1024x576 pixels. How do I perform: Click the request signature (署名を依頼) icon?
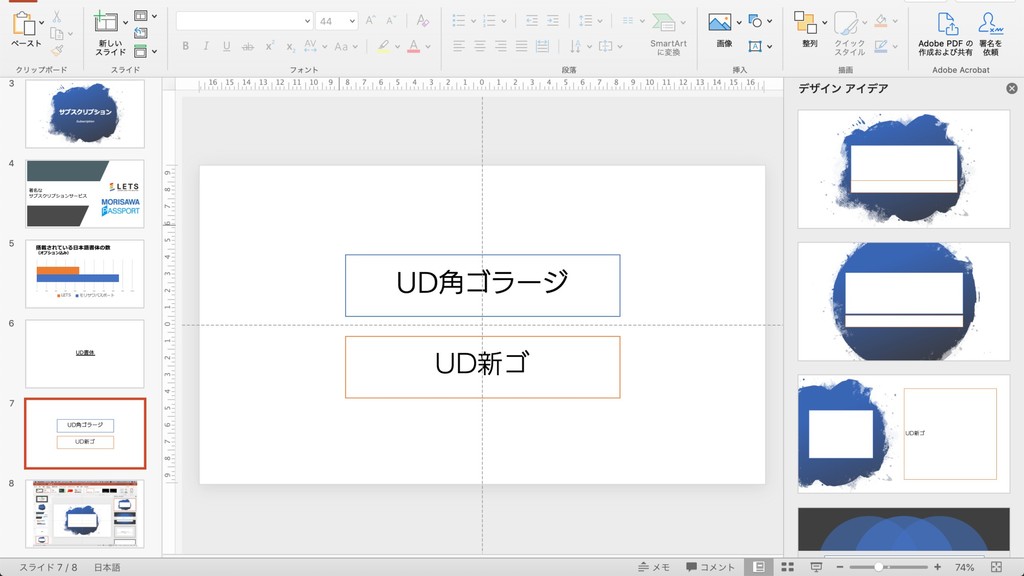tap(989, 24)
